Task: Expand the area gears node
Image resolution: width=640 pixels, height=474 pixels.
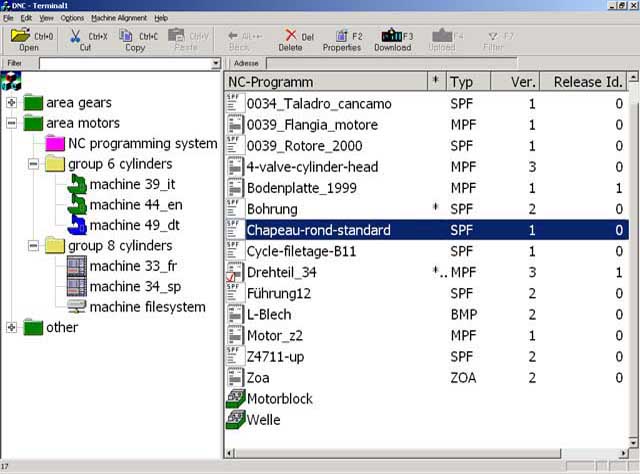Action: click(11, 102)
